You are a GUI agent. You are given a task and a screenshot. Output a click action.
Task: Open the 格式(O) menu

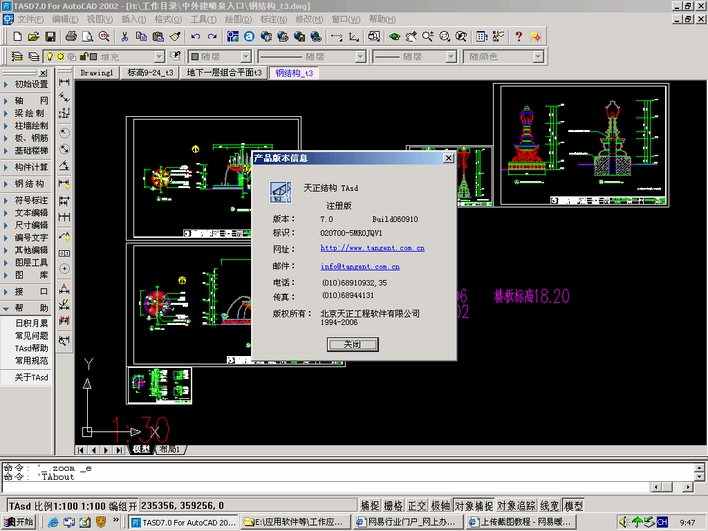[168, 19]
